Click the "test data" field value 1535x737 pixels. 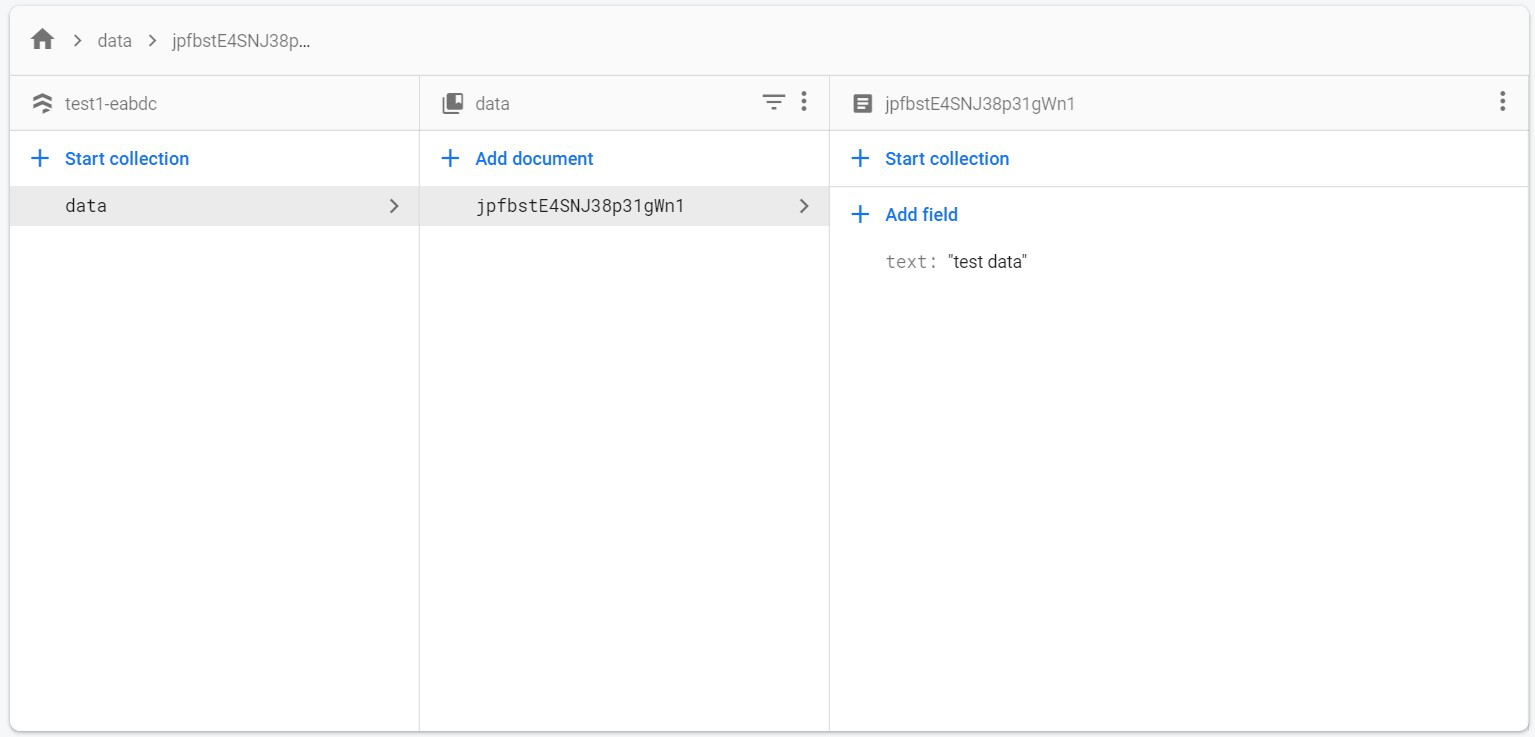pos(987,262)
